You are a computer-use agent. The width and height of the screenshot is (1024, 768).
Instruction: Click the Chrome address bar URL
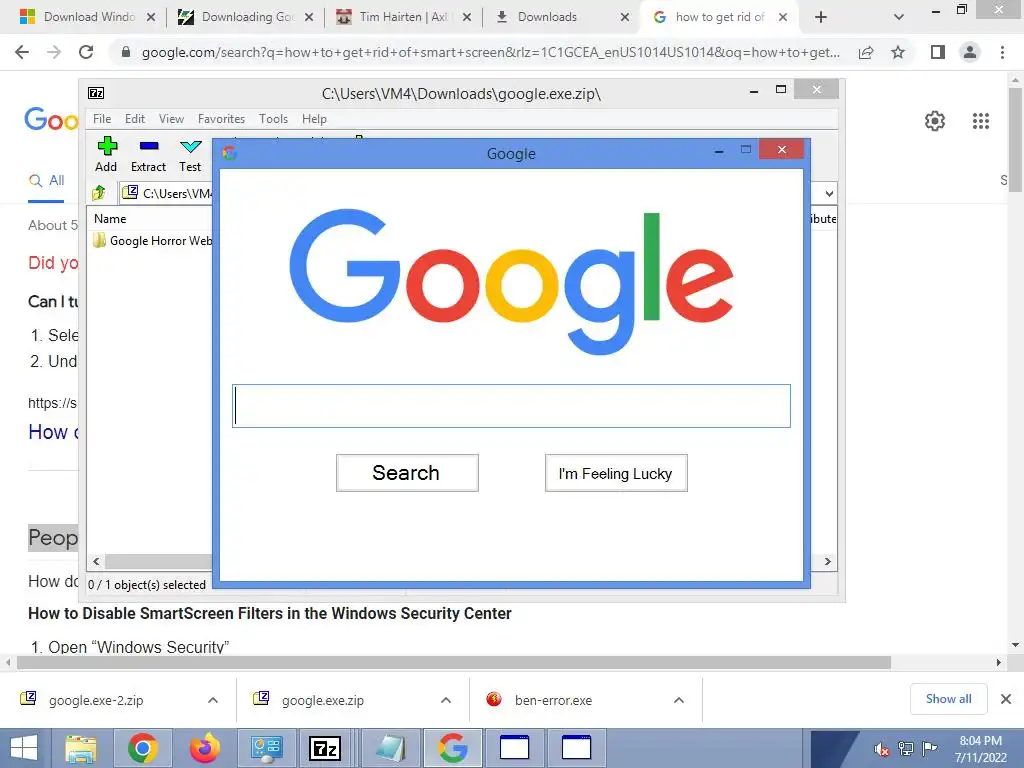click(x=490, y=52)
